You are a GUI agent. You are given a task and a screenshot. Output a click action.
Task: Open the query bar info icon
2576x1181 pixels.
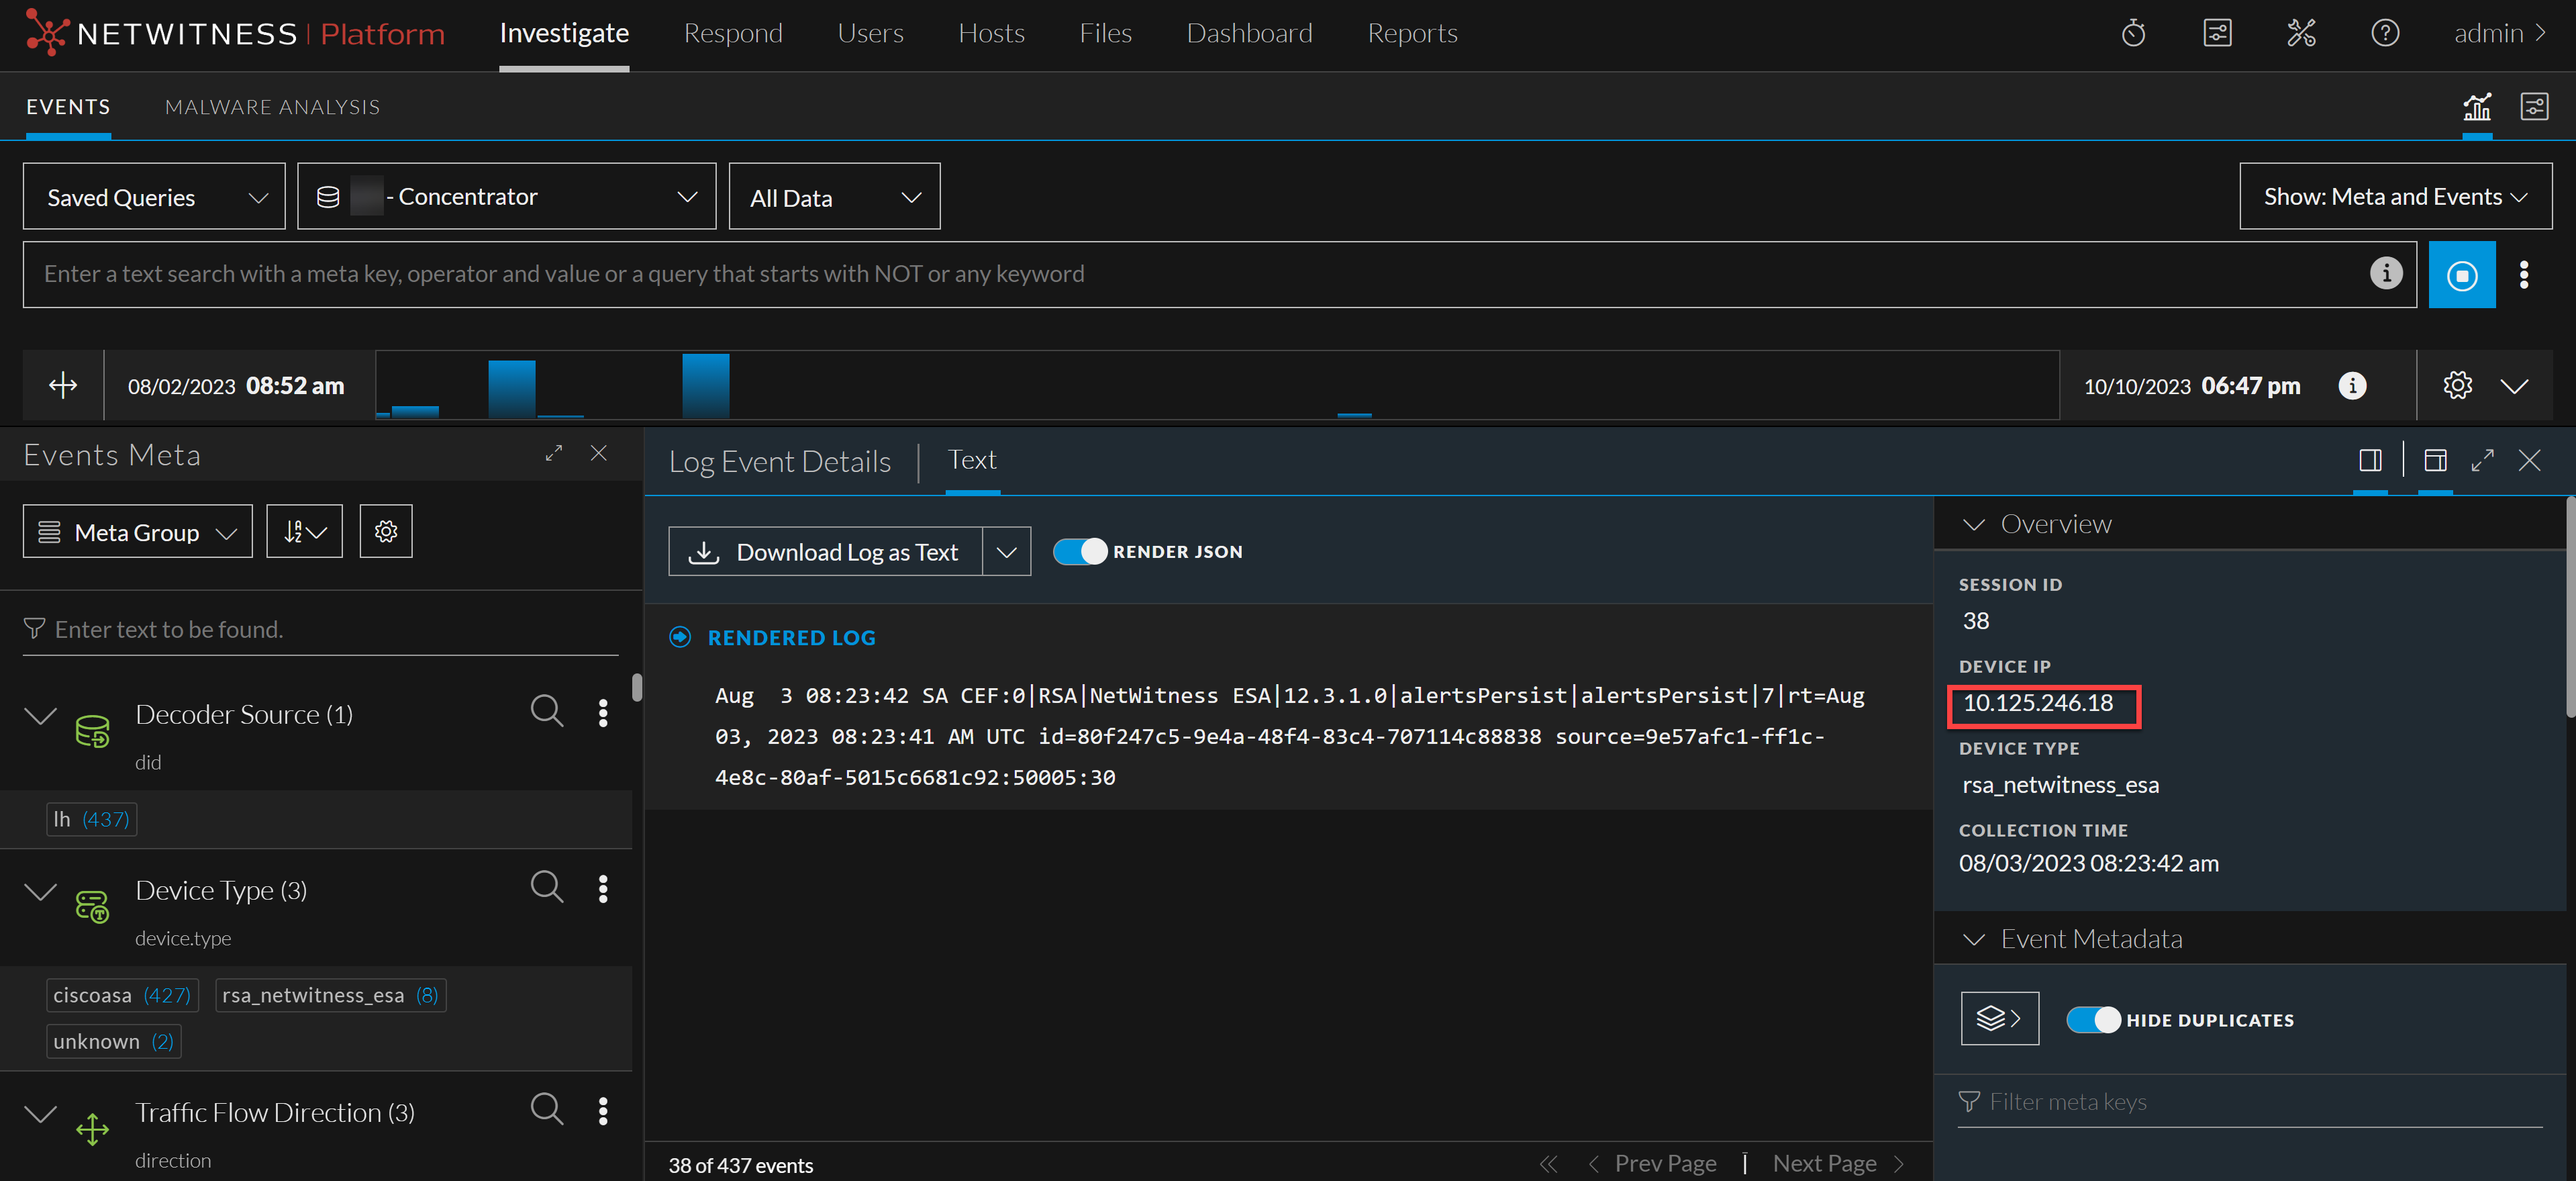2385,273
